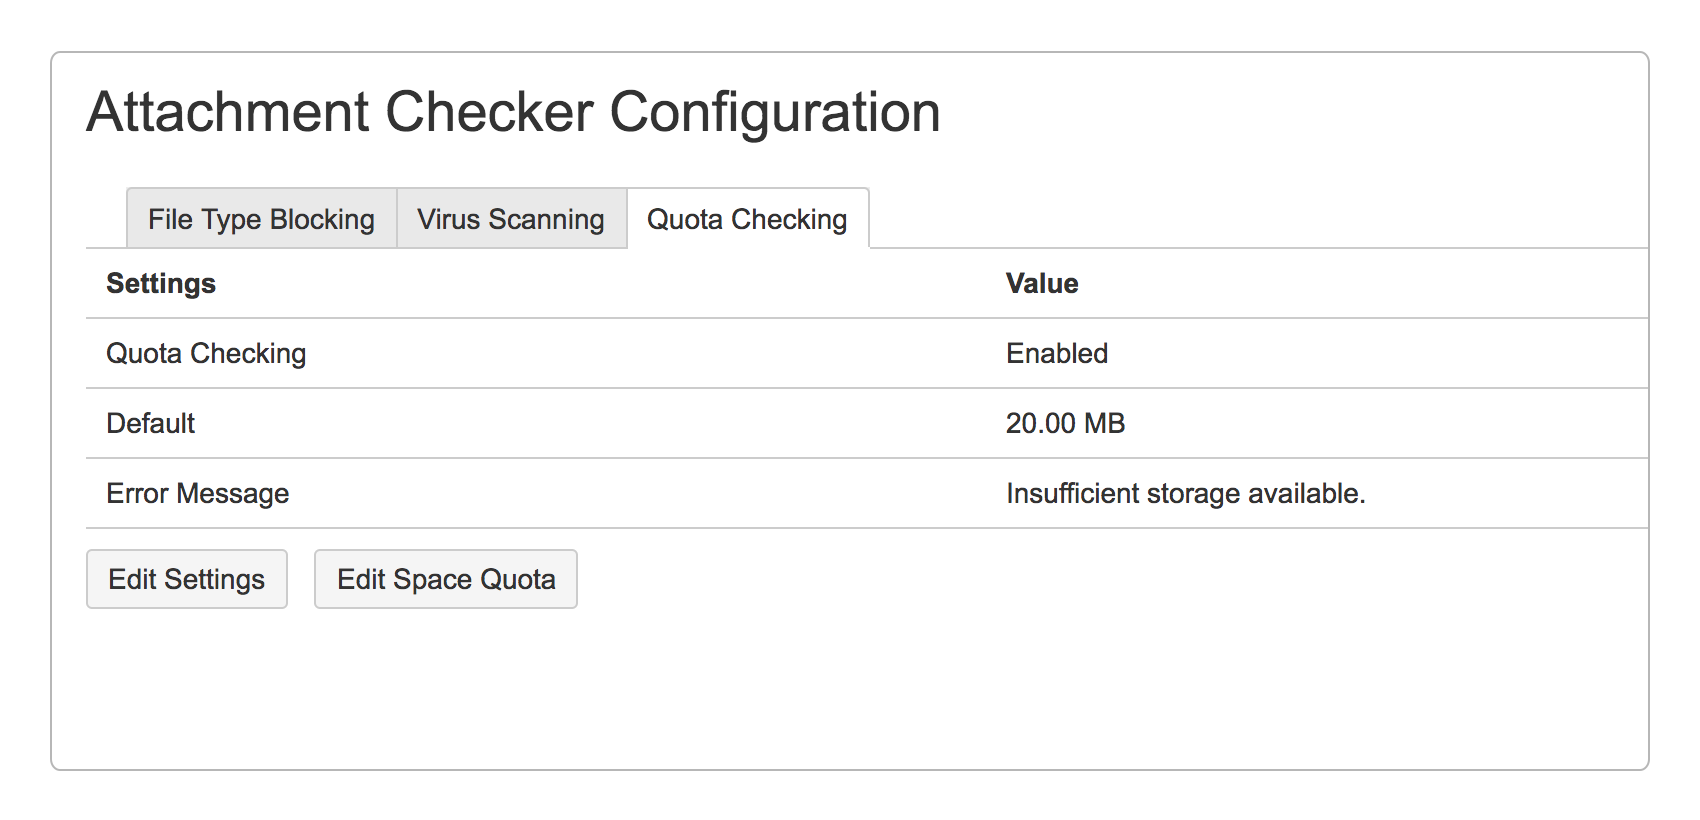Click the blank space left of File Type Blocking tab
This screenshot has height=820, width=1700.
point(106,219)
